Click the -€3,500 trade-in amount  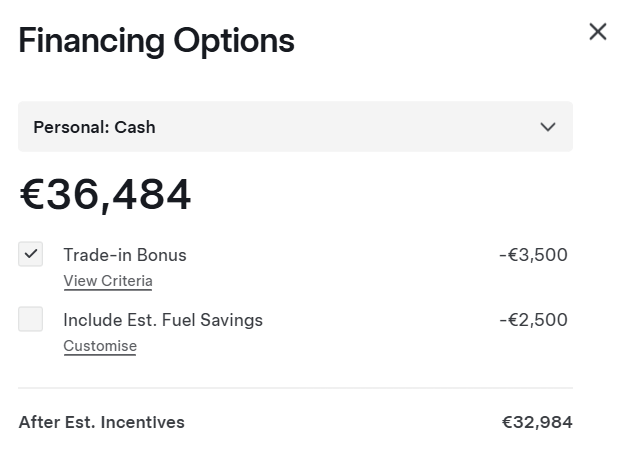(533, 255)
